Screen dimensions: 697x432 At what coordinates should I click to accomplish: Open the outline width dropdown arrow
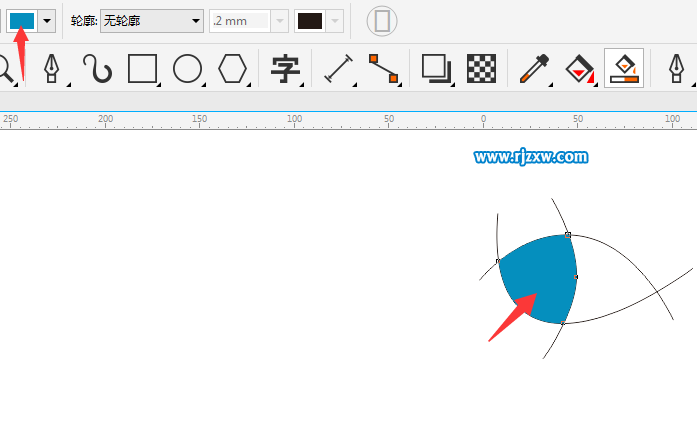(x=280, y=21)
